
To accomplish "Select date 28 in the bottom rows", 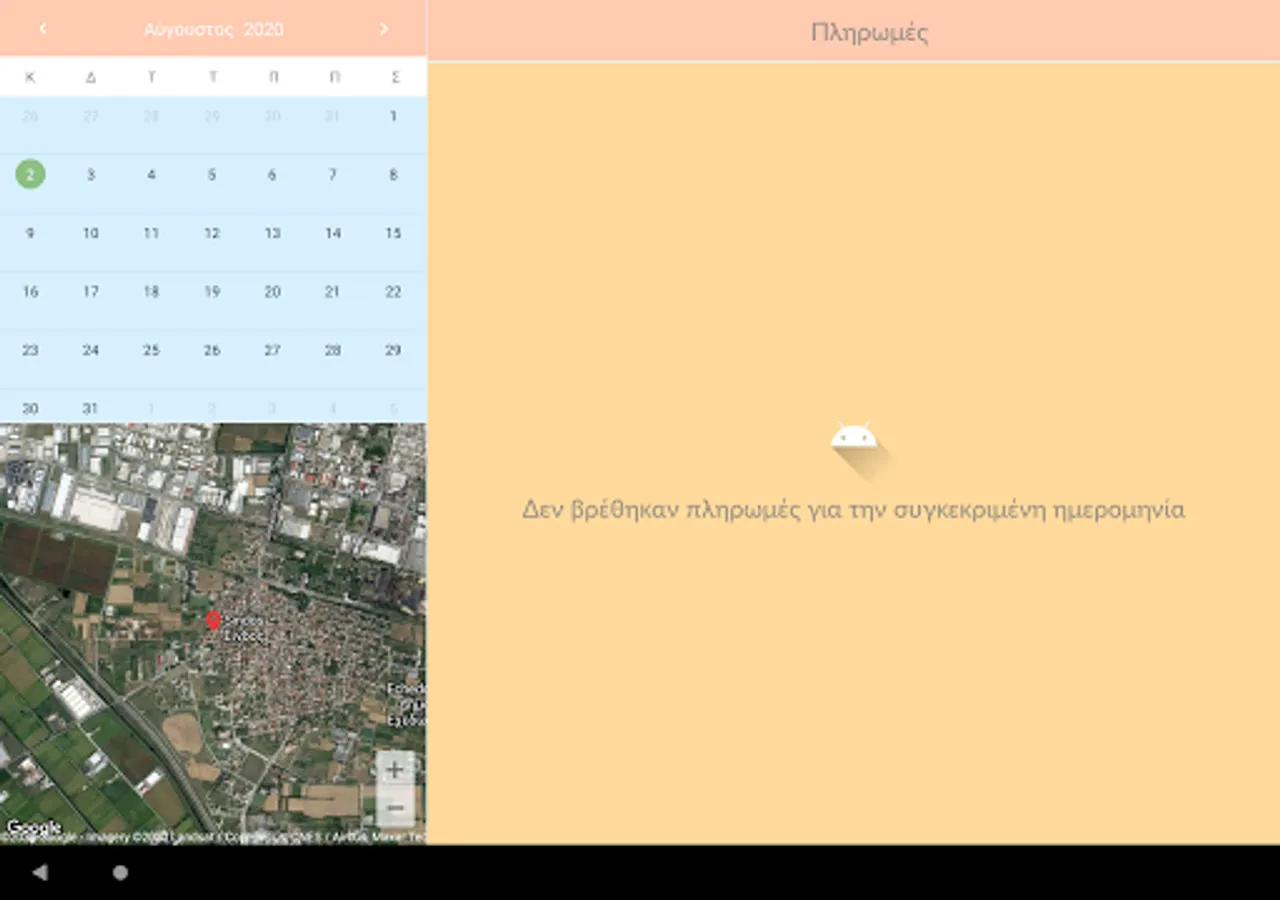I will pos(333,350).
